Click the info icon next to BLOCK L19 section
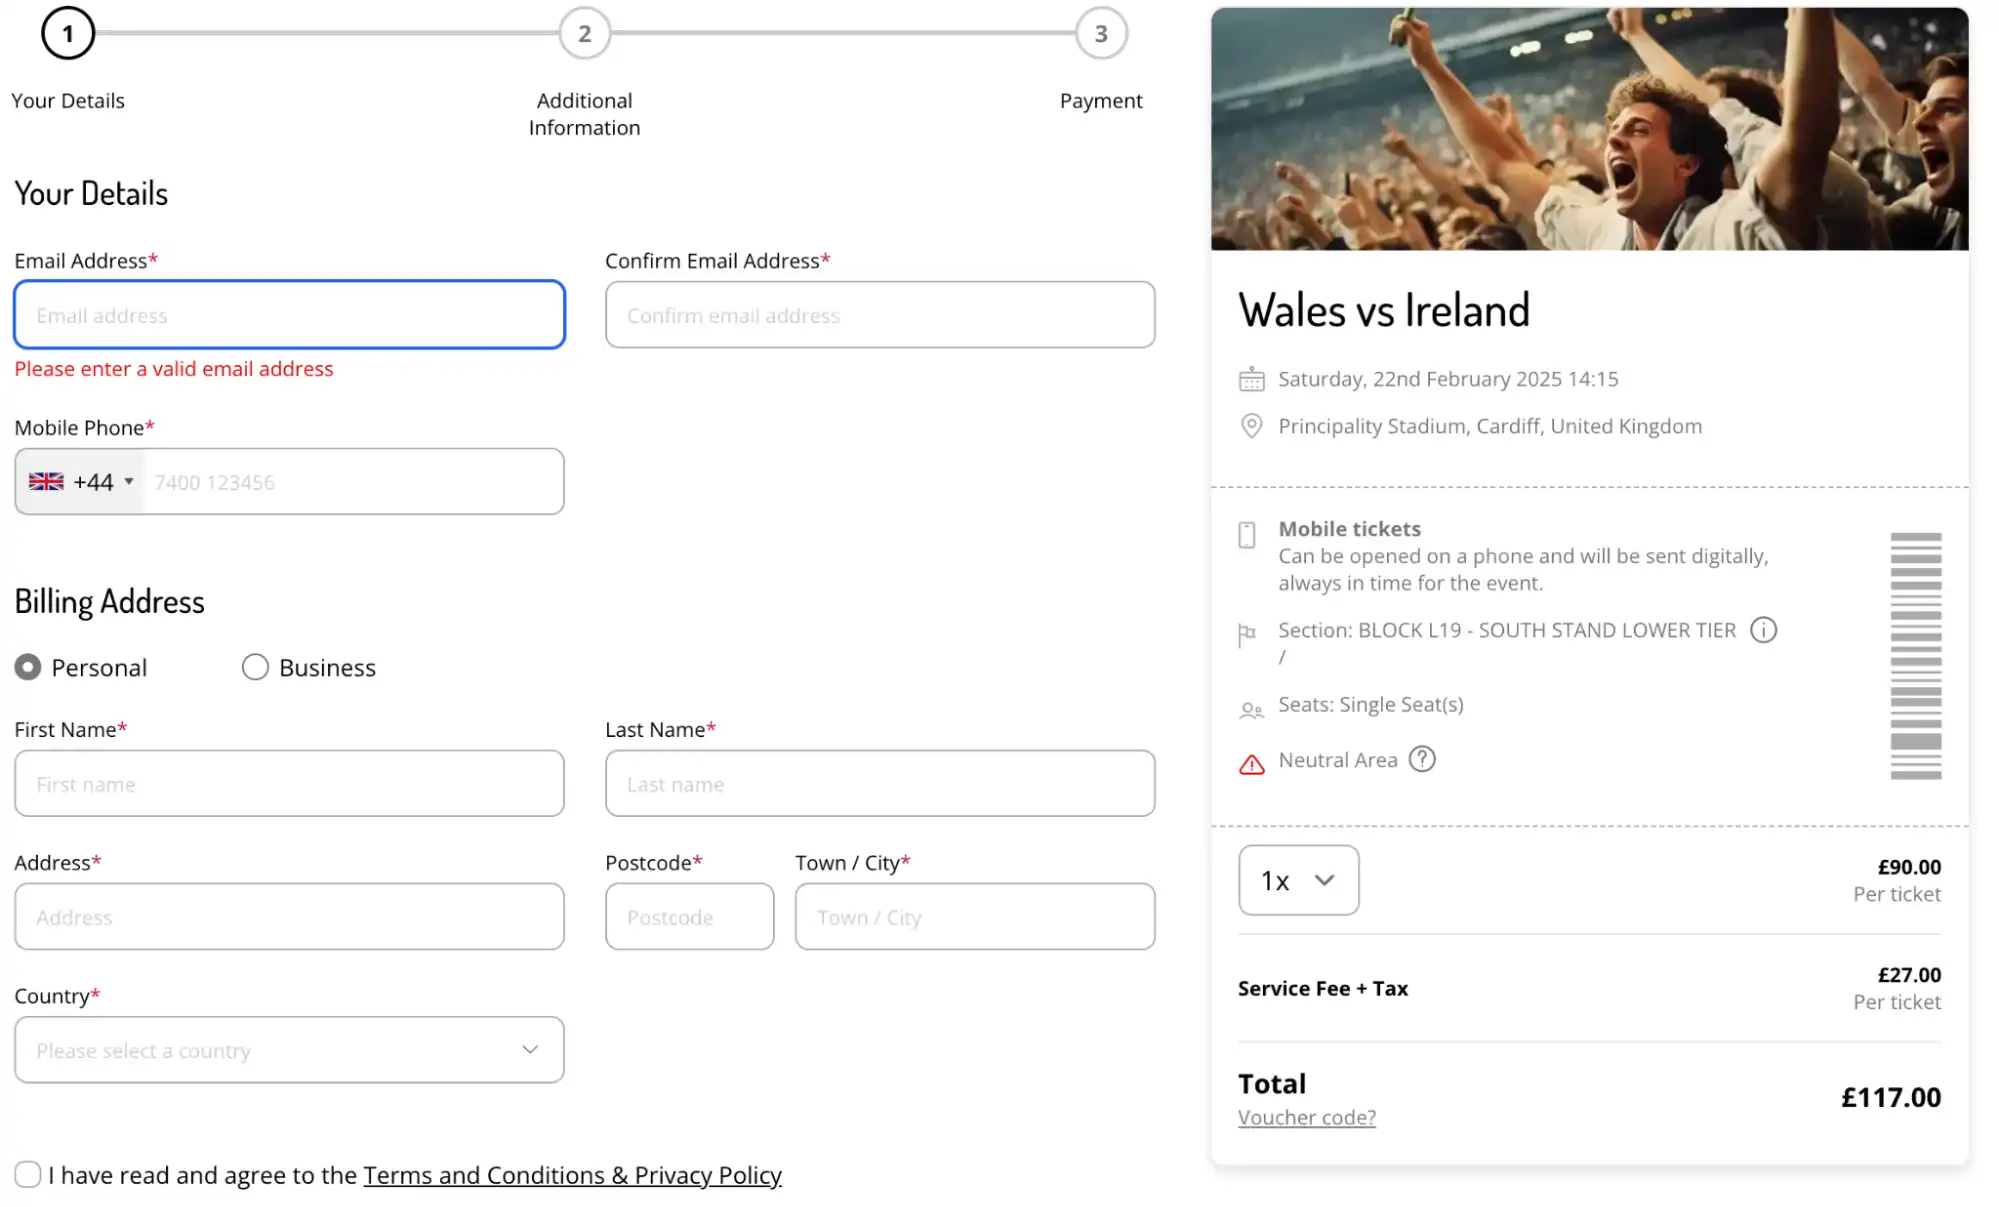Image resolution: width=1999 pixels, height=1207 pixels. tap(1764, 630)
